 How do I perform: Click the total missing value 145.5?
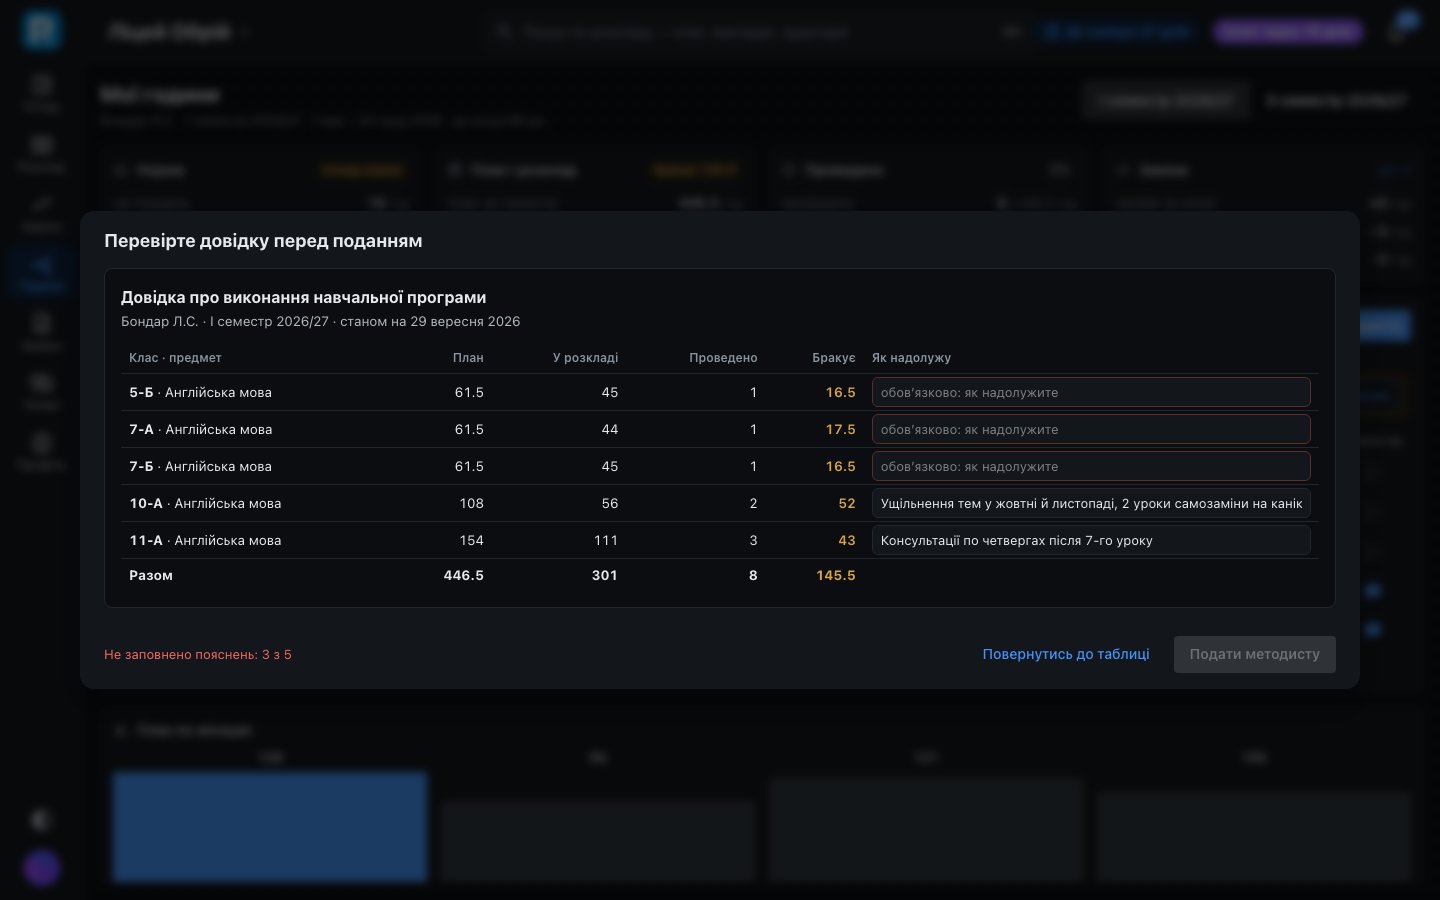(x=836, y=575)
